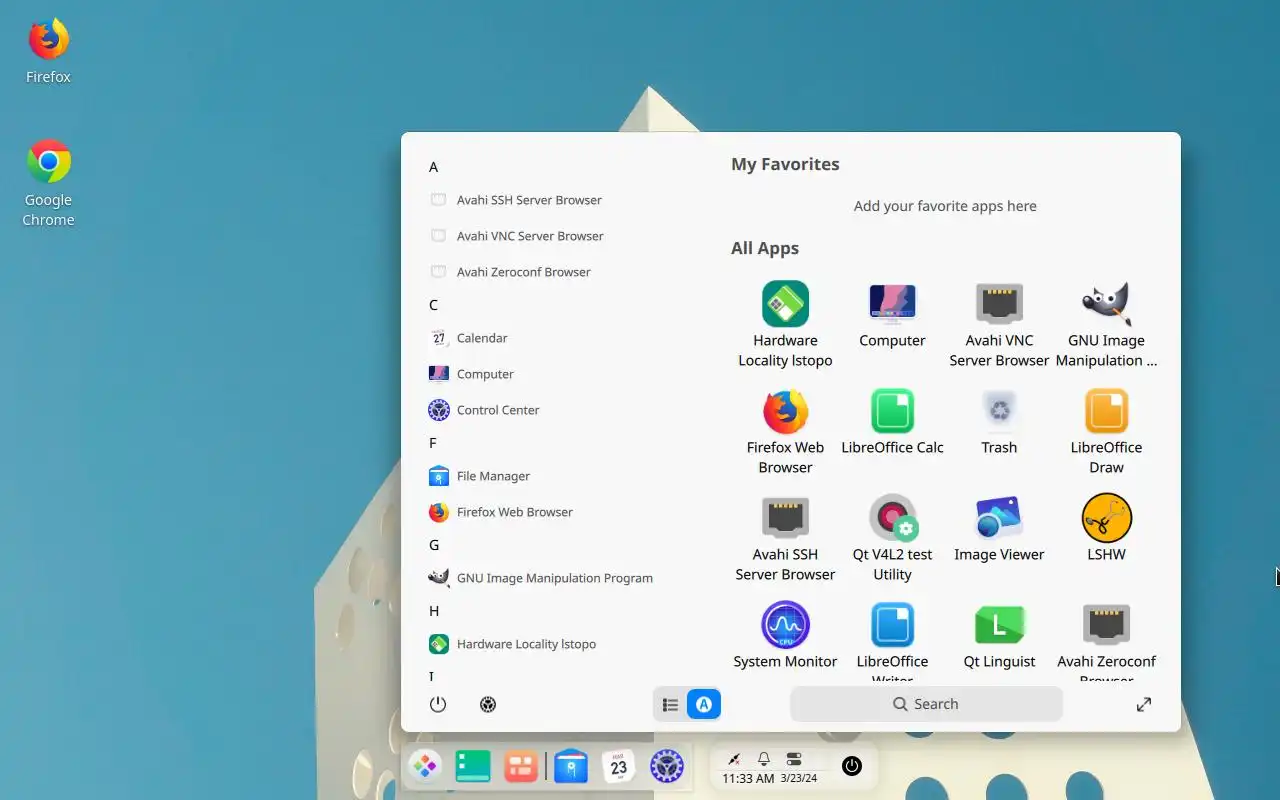Switch to category list view mode
The image size is (1280, 800).
pos(670,704)
